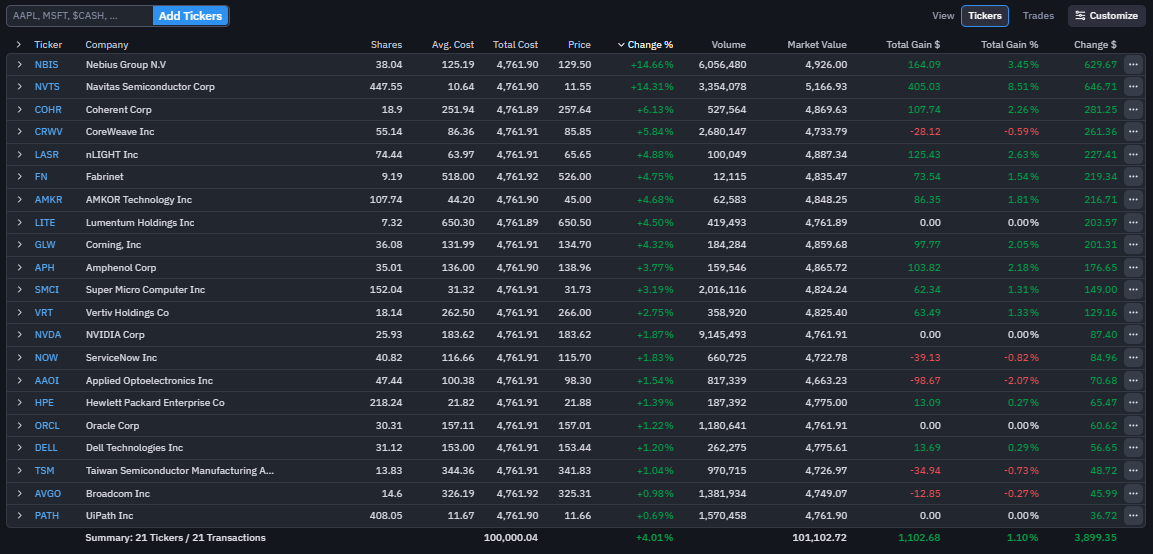Switch to the Tickers view
Viewport: 1153px width, 554px height.
pyautogui.click(x=984, y=16)
